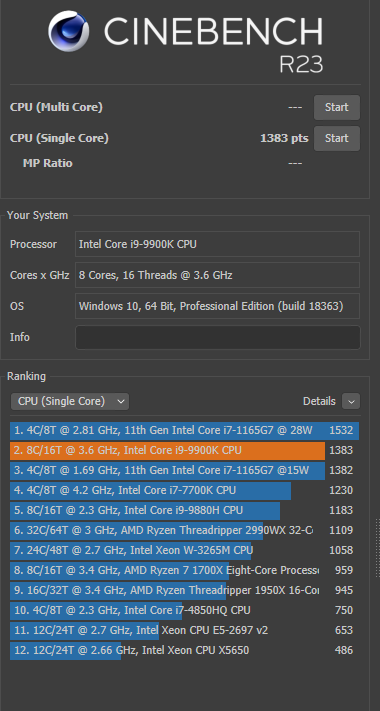Screen dimensions: 380x711
Task: Select the Processor field showing i9-9900K
Action: pyautogui.click(x=217, y=244)
